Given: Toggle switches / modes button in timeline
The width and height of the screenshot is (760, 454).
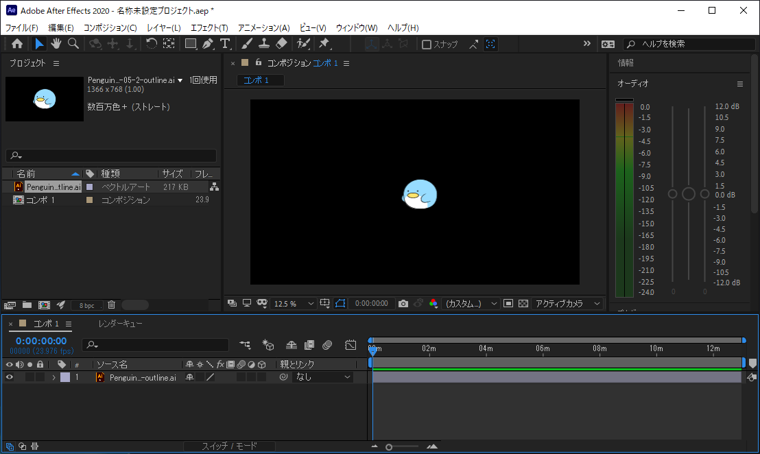Looking at the screenshot, I should tap(229, 446).
